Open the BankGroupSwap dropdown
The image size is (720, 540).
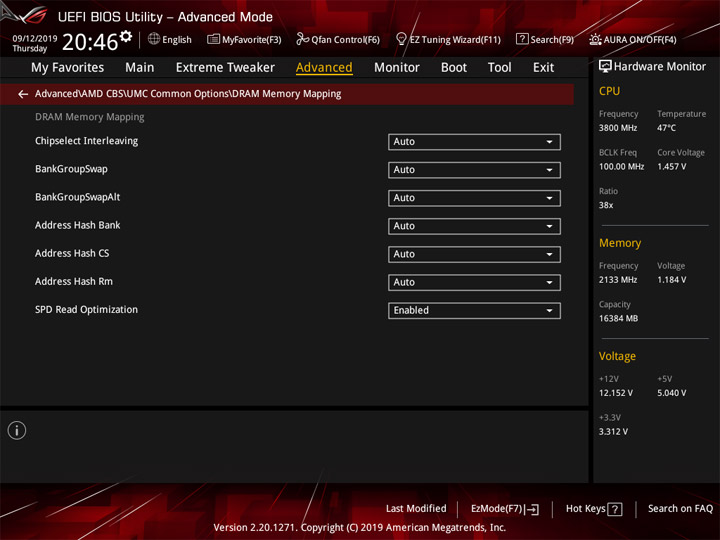point(474,170)
